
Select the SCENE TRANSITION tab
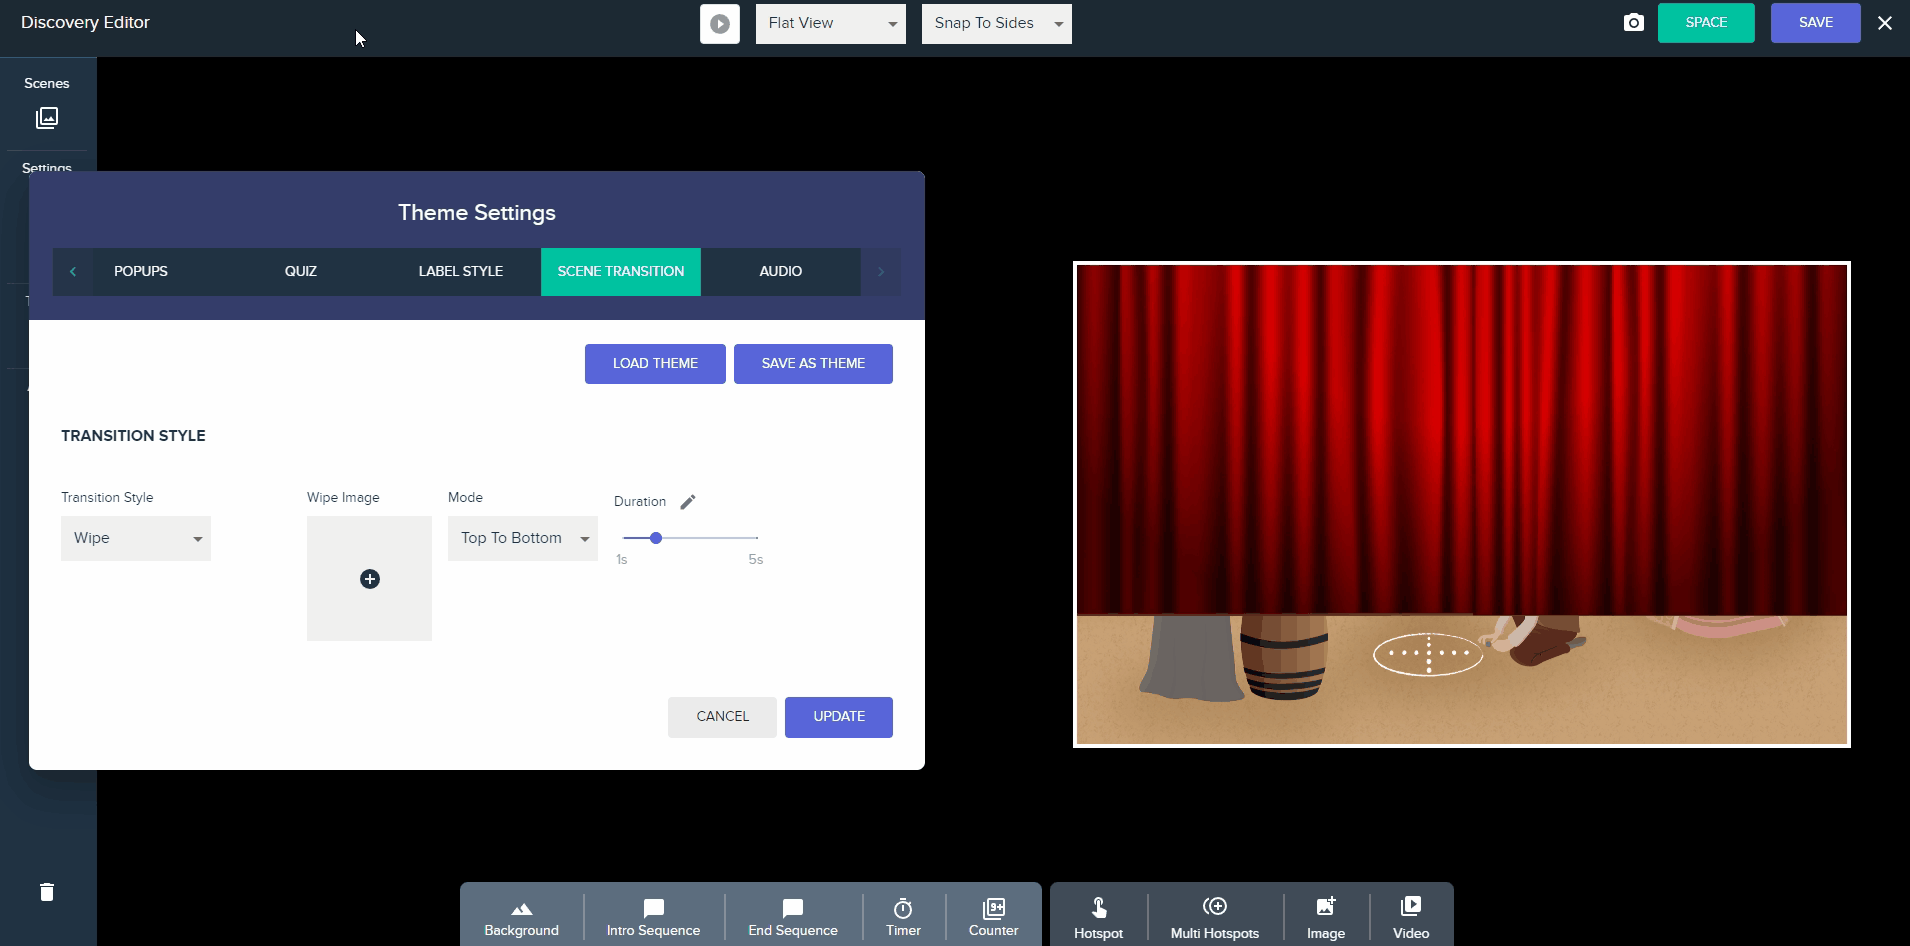(x=621, y=272)
